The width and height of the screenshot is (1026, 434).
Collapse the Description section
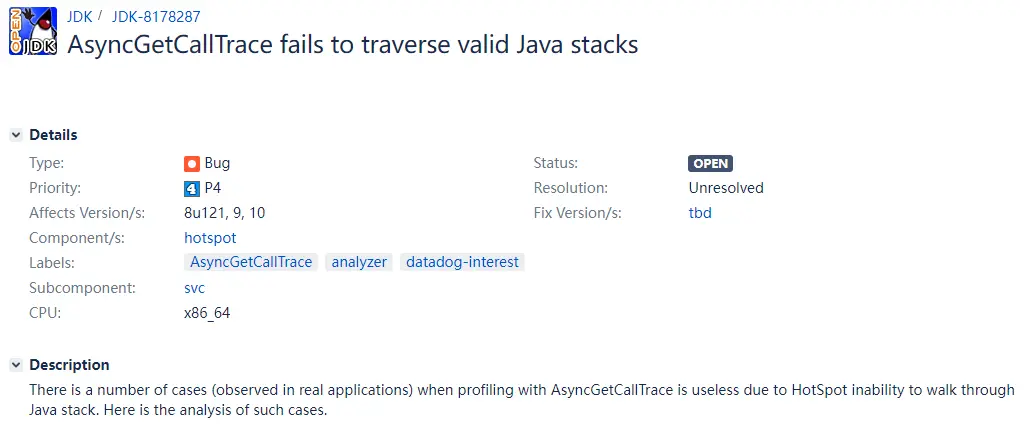15,365
